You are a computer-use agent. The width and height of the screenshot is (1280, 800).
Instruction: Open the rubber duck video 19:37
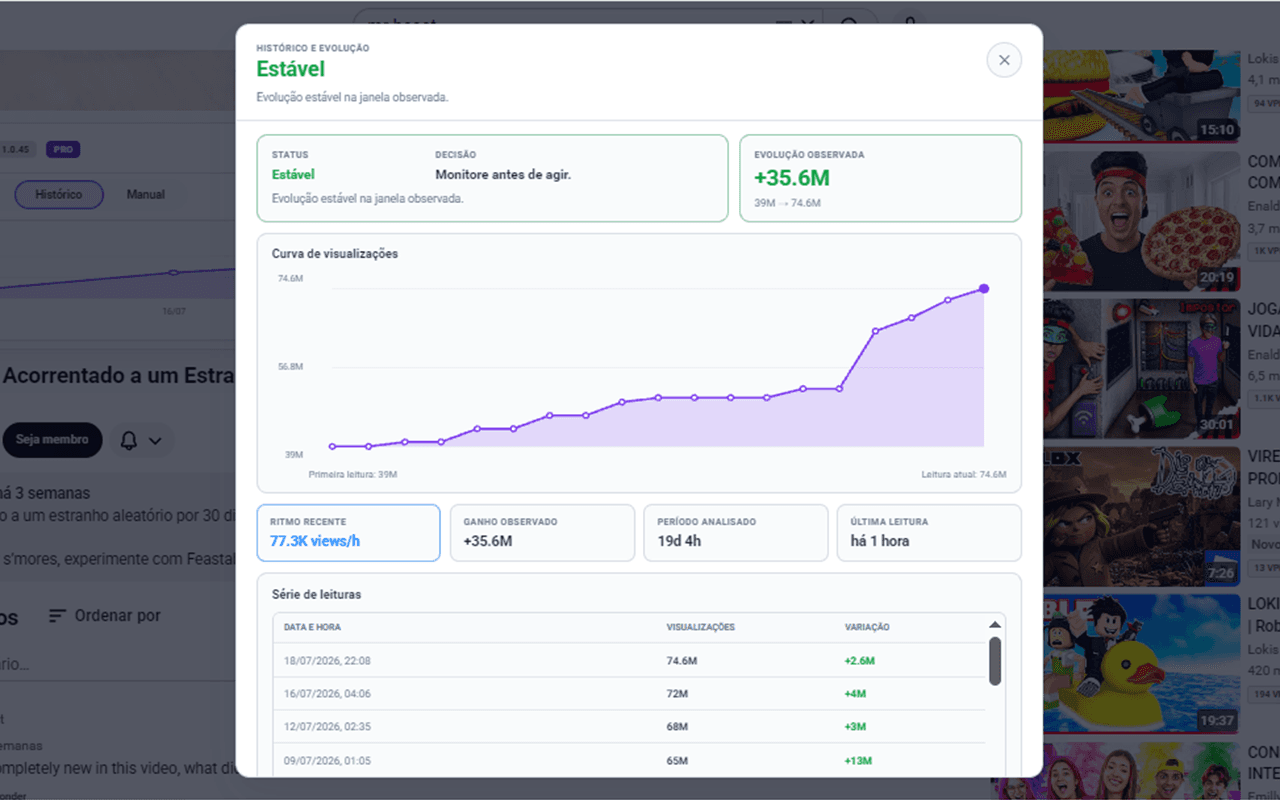1141,665
